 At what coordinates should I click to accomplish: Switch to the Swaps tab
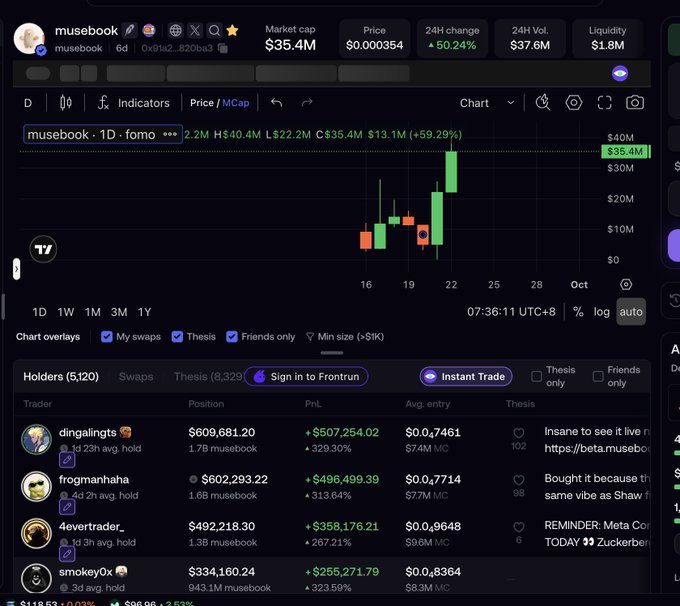(136, 377)
